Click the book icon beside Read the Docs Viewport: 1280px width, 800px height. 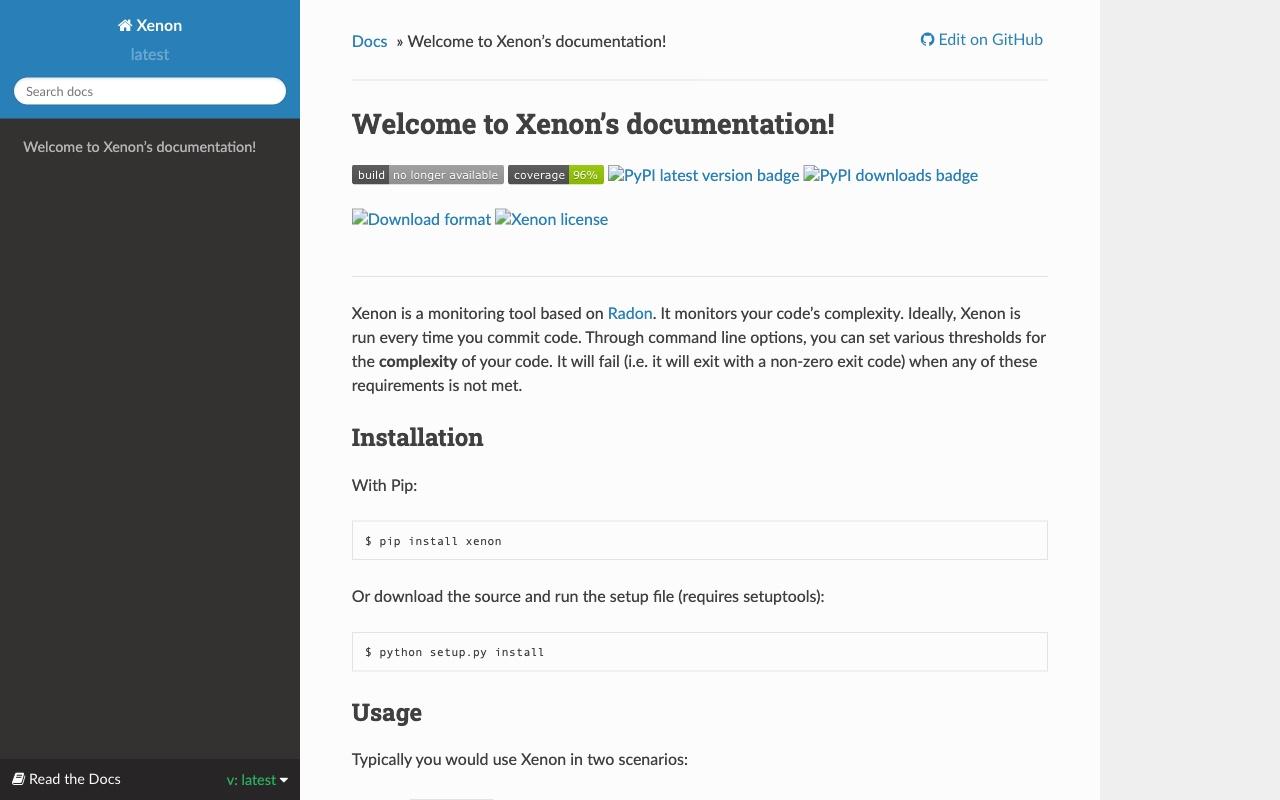[18, 779]
